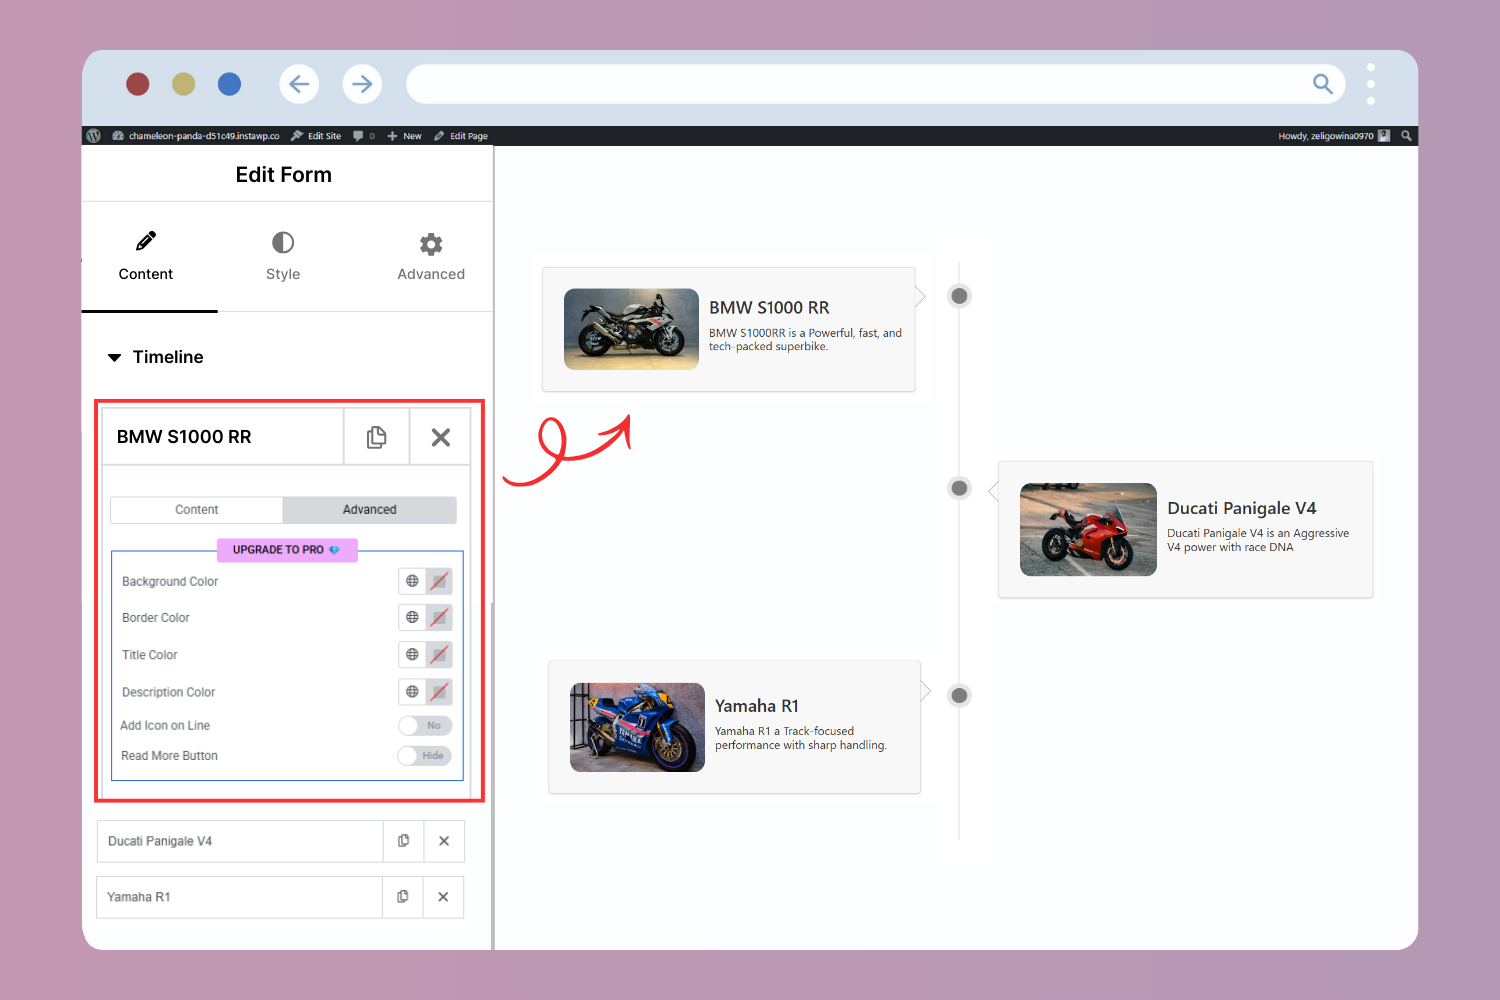Click the Yamaha R1 timeline dot

coord(959,695)
